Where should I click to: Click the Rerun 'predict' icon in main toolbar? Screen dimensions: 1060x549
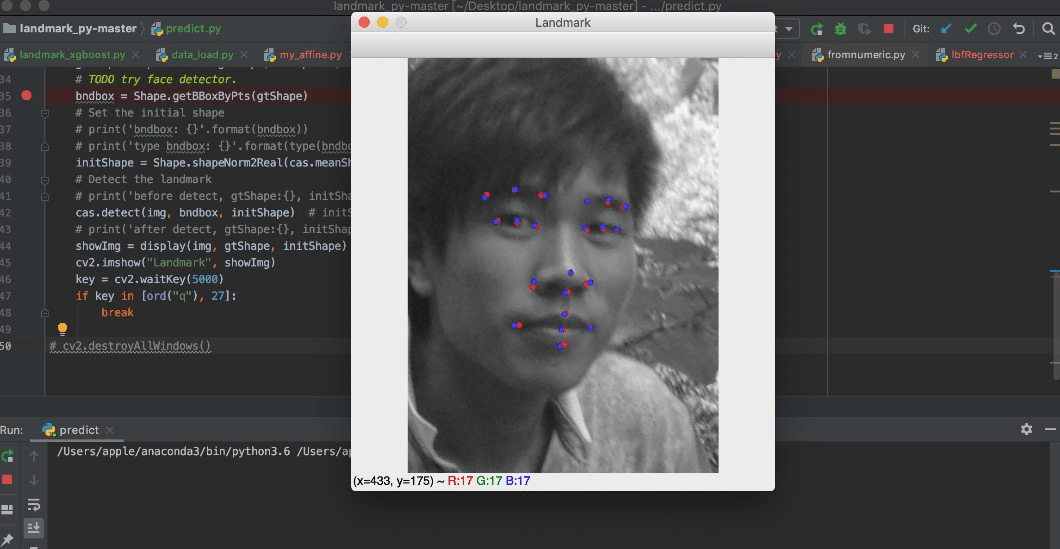click(x=817, y=29)
